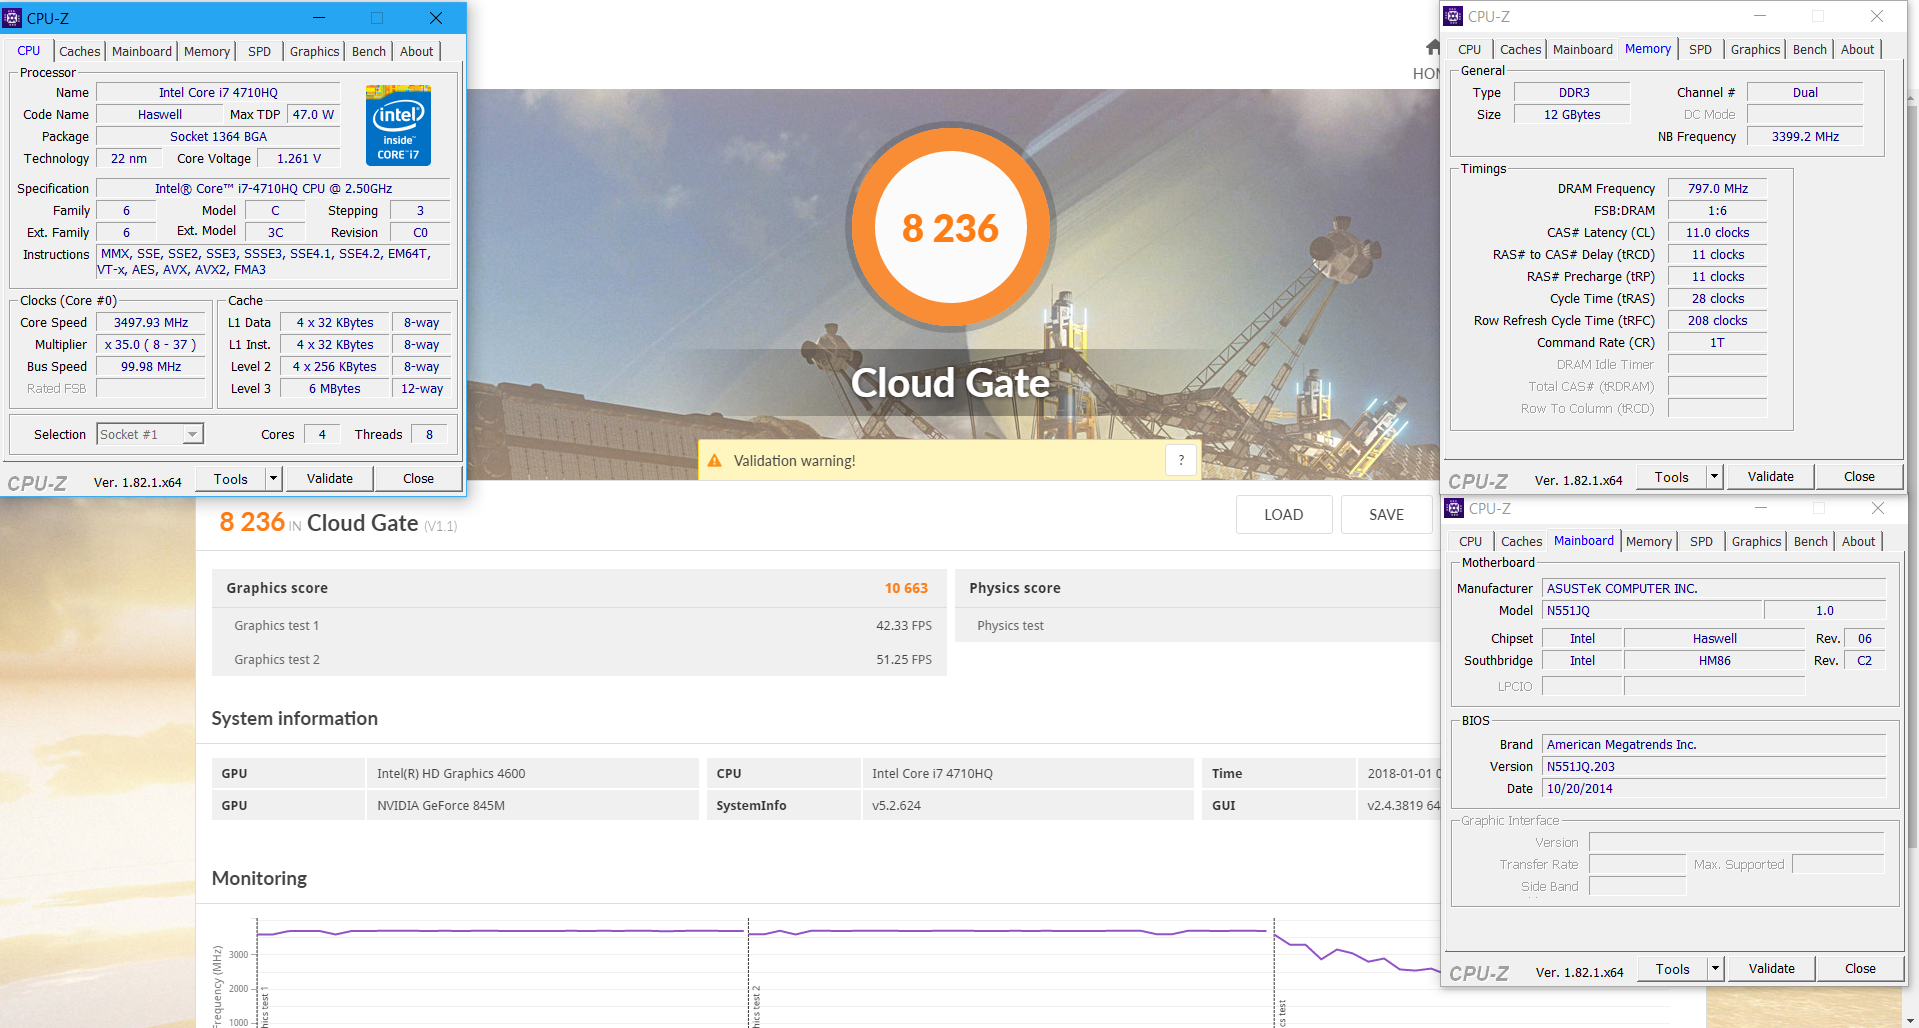Click the Specification Intel Core i7-4710HQ field
This screenshot has width=1919, height=1028.
pyautogui.click(x=273, y=189)
